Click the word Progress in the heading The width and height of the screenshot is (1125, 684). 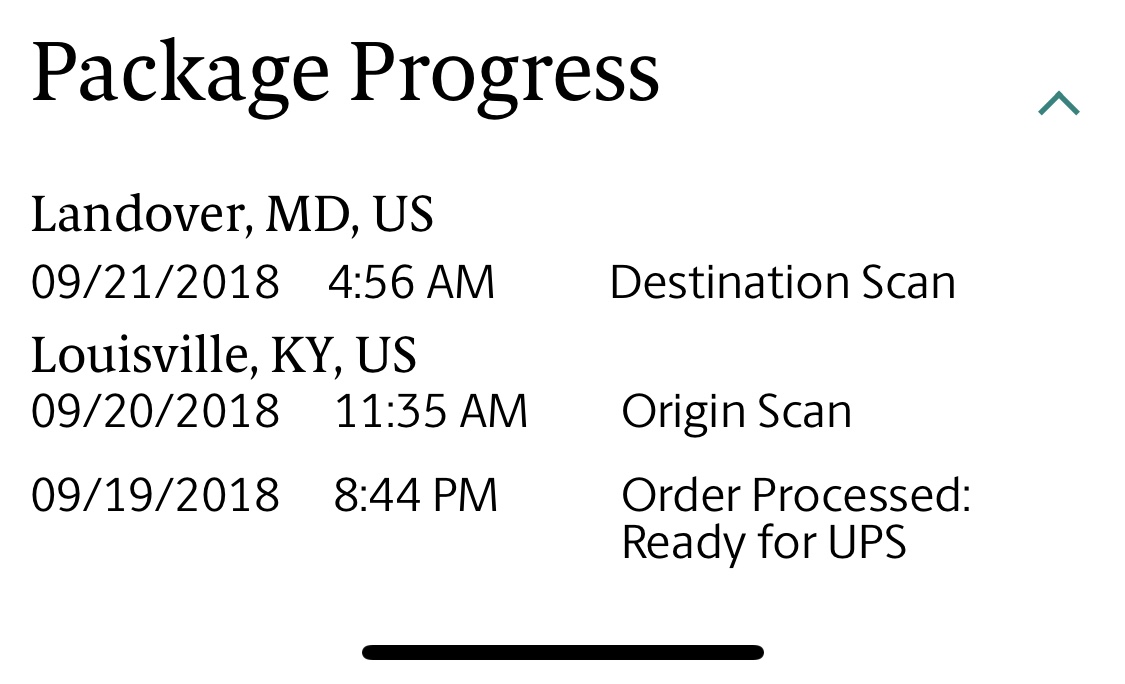[x=505, y=75]
